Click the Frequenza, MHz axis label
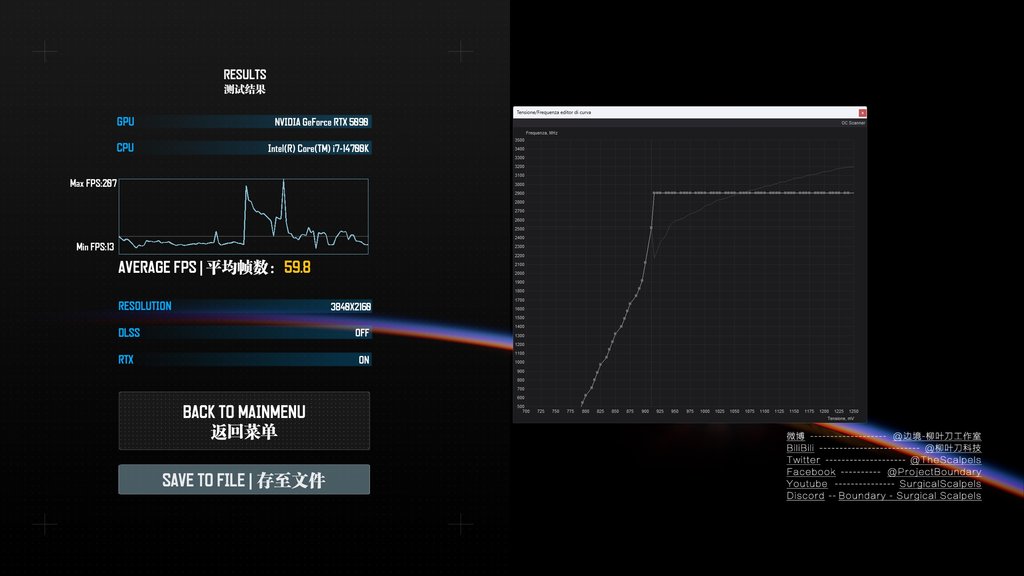This screenshot has width=1024, height=576. coord(542,133)
